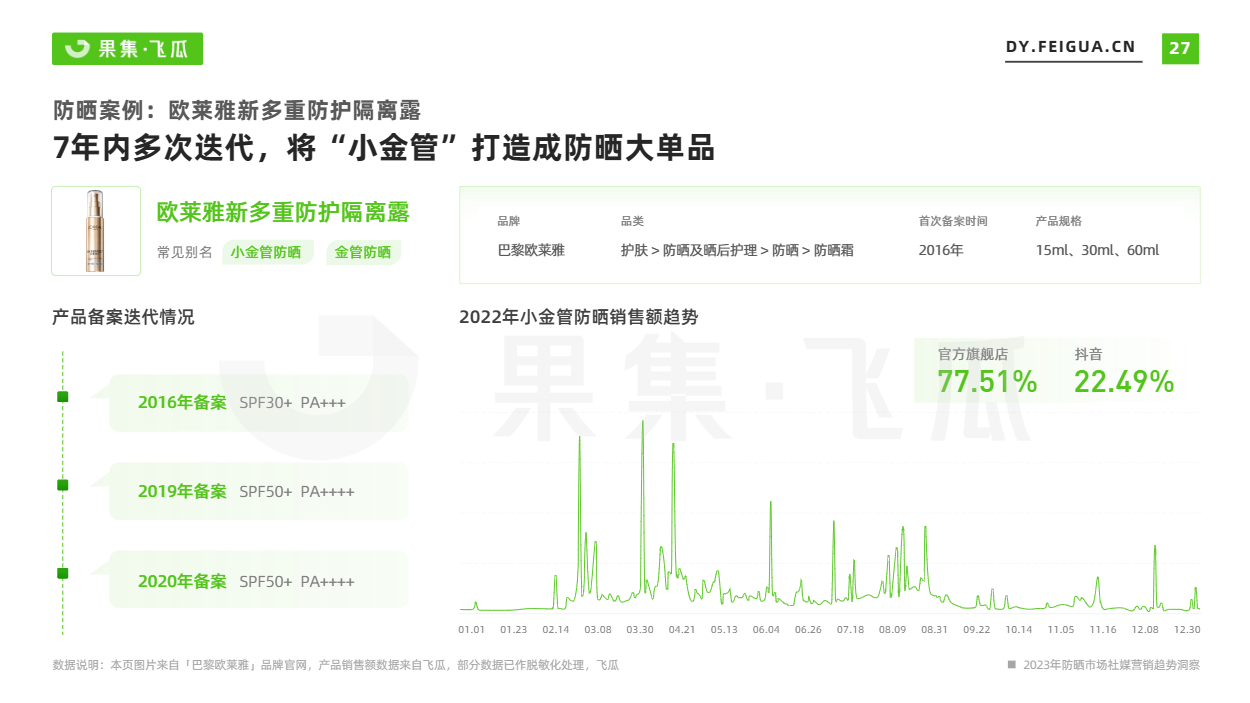Image resolution: width=1250 pixels, height=703 pixels.
Task: Click the 品牌 column header
Action: point(508,221)
